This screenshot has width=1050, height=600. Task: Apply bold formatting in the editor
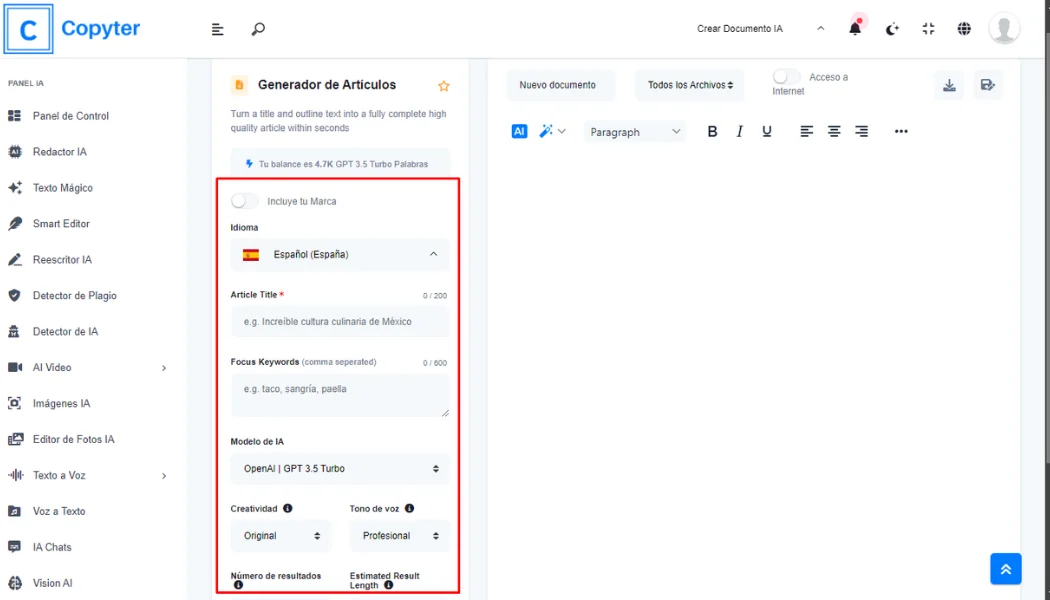712,131
